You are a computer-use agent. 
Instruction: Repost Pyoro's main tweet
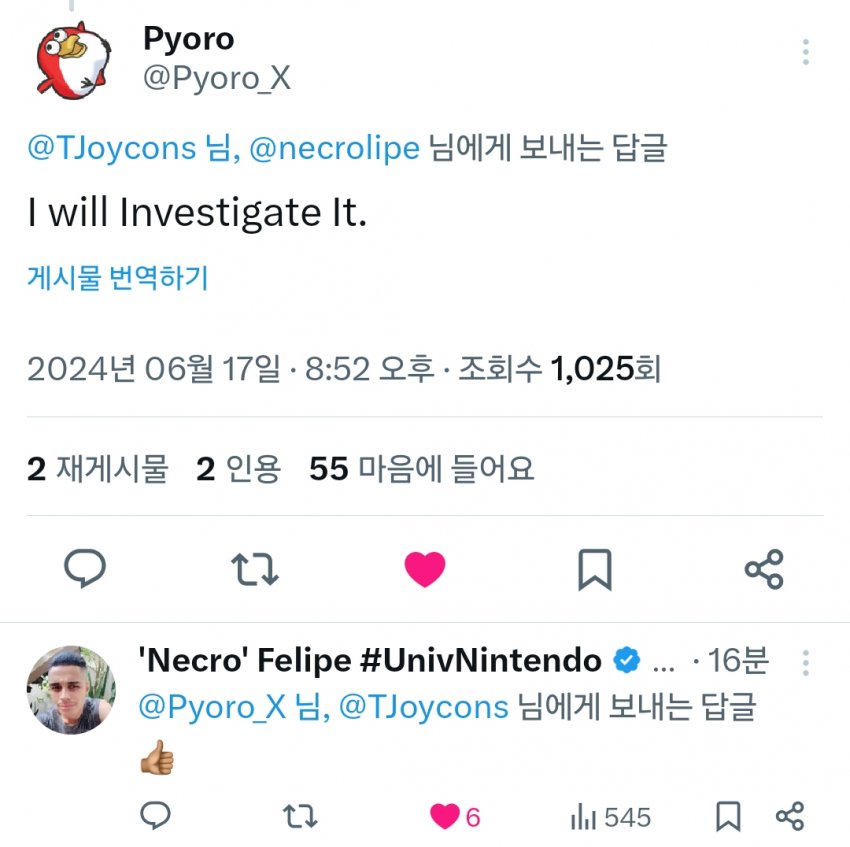[x=254, y=569]
